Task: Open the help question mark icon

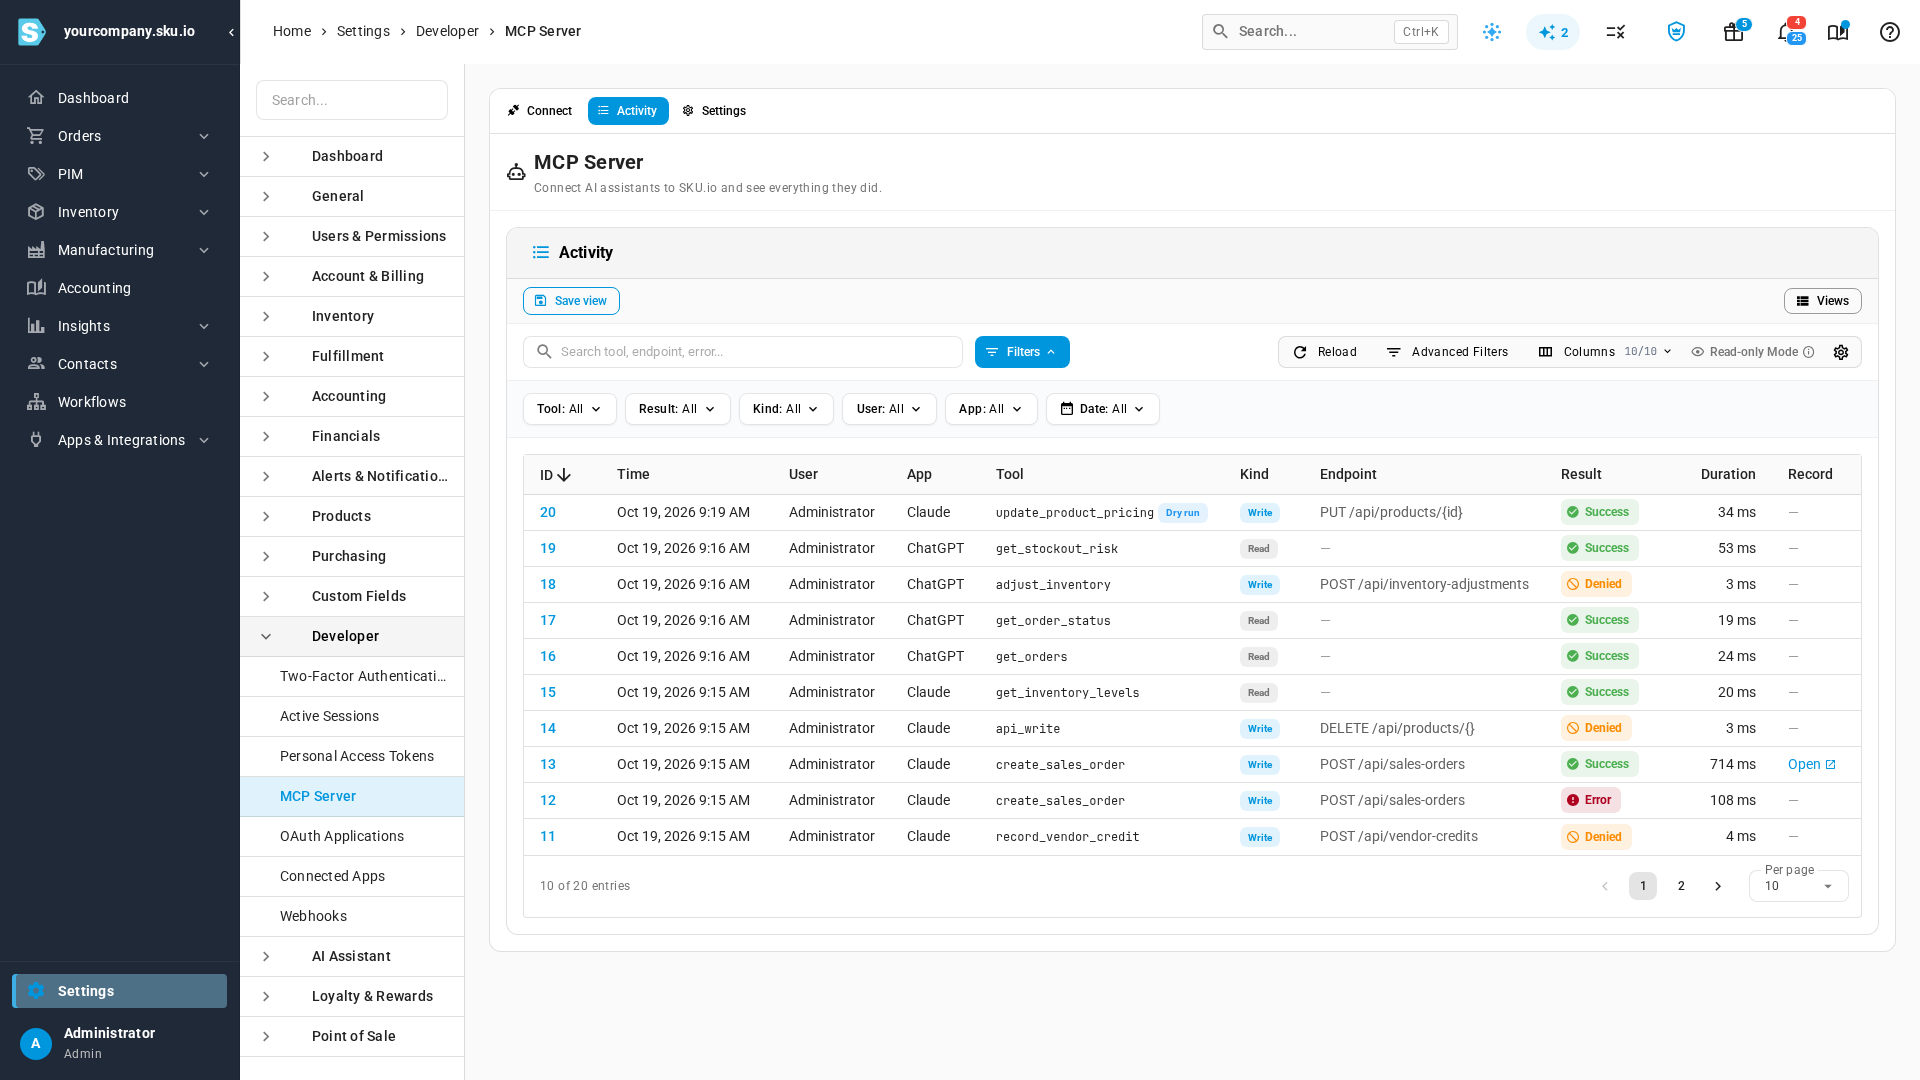Action: pos(1889,32)
